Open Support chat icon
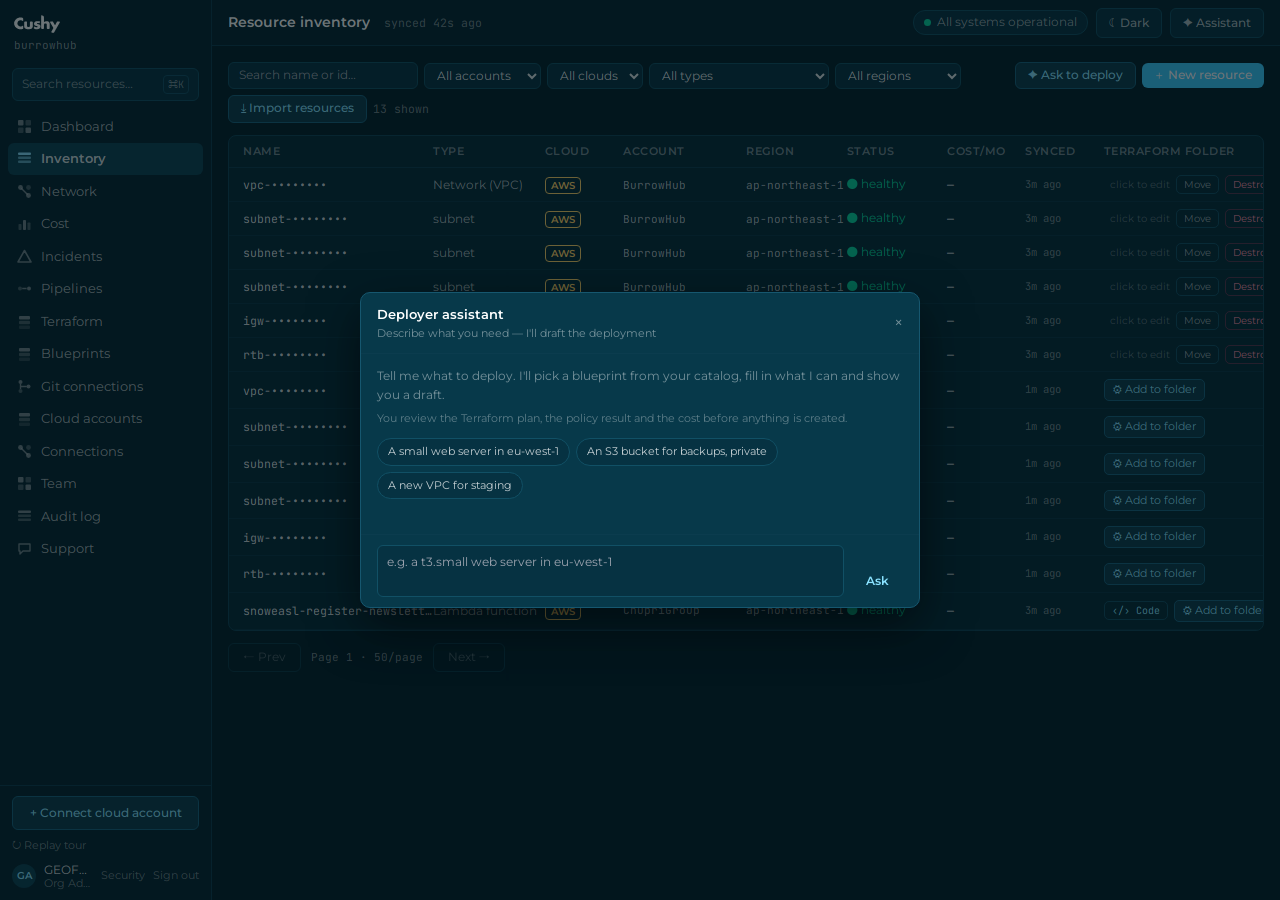1280x900 pixels. tap(24, 549)
